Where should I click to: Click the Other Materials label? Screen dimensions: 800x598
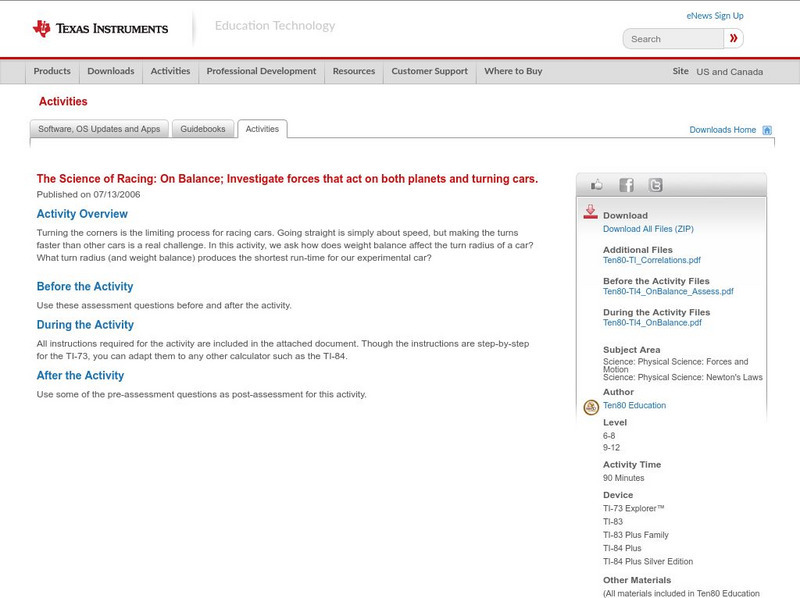pos(637,580)
